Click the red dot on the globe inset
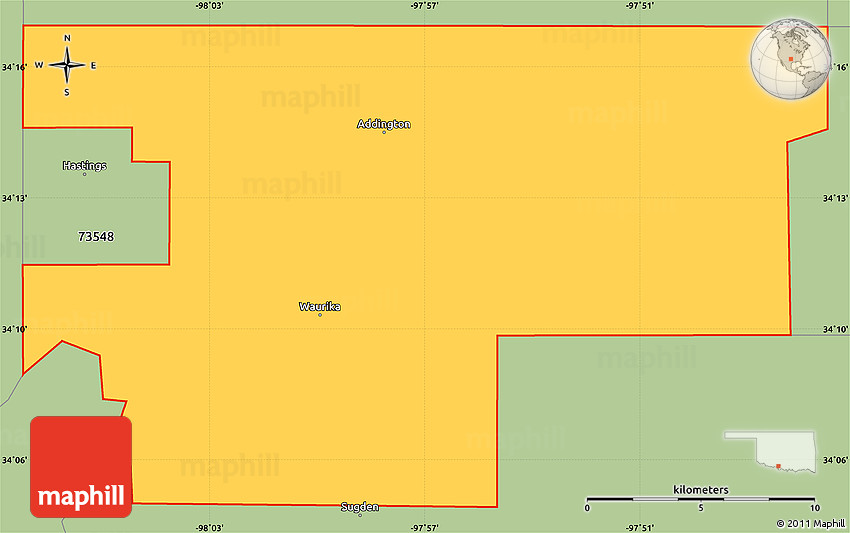The height and width of the screenshot is (533, 850). point(790,59)
